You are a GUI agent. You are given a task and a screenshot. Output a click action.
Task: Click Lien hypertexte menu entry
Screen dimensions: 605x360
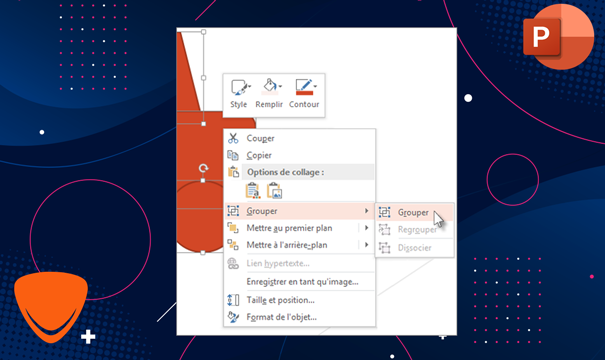point(299,264)
